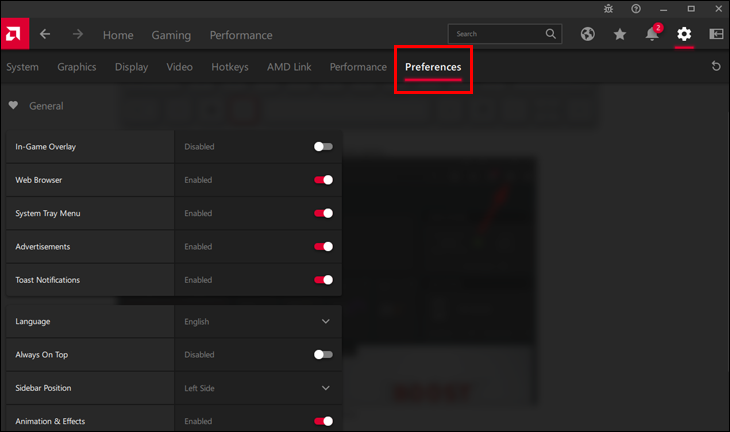Minimize the Radeon Software window
The width and height of the screenshot is (730, 432).
[x=664, y=9]
